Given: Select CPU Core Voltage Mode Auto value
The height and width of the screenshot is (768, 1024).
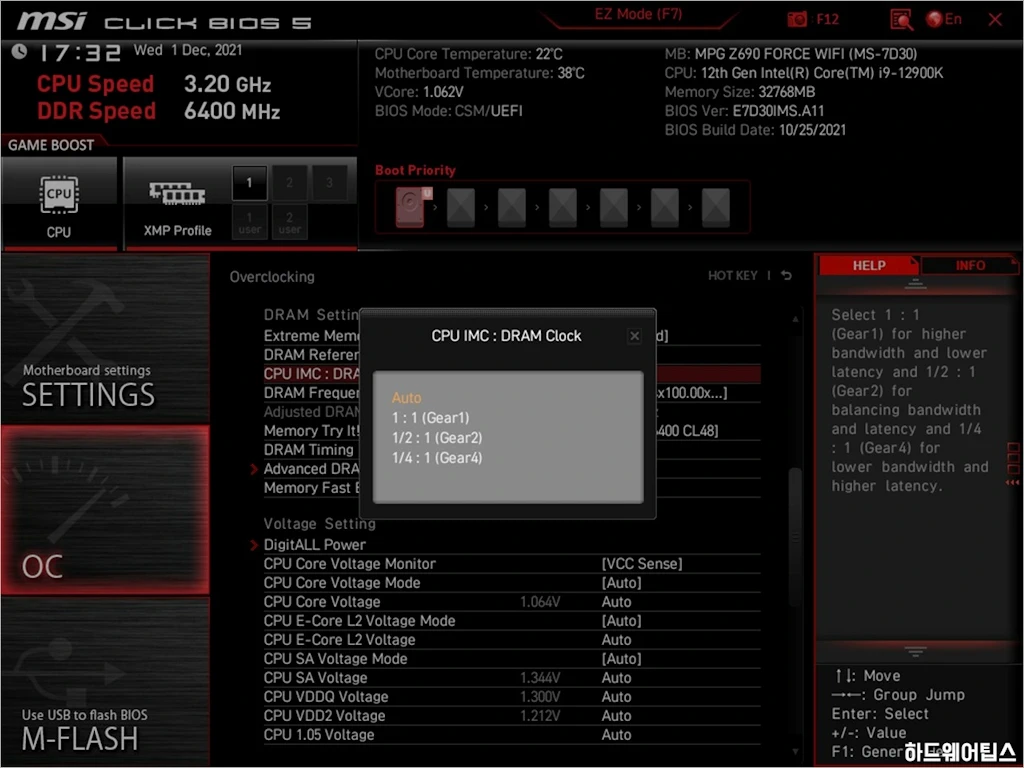Looking at the screenshot, I should tap(621, 583).
